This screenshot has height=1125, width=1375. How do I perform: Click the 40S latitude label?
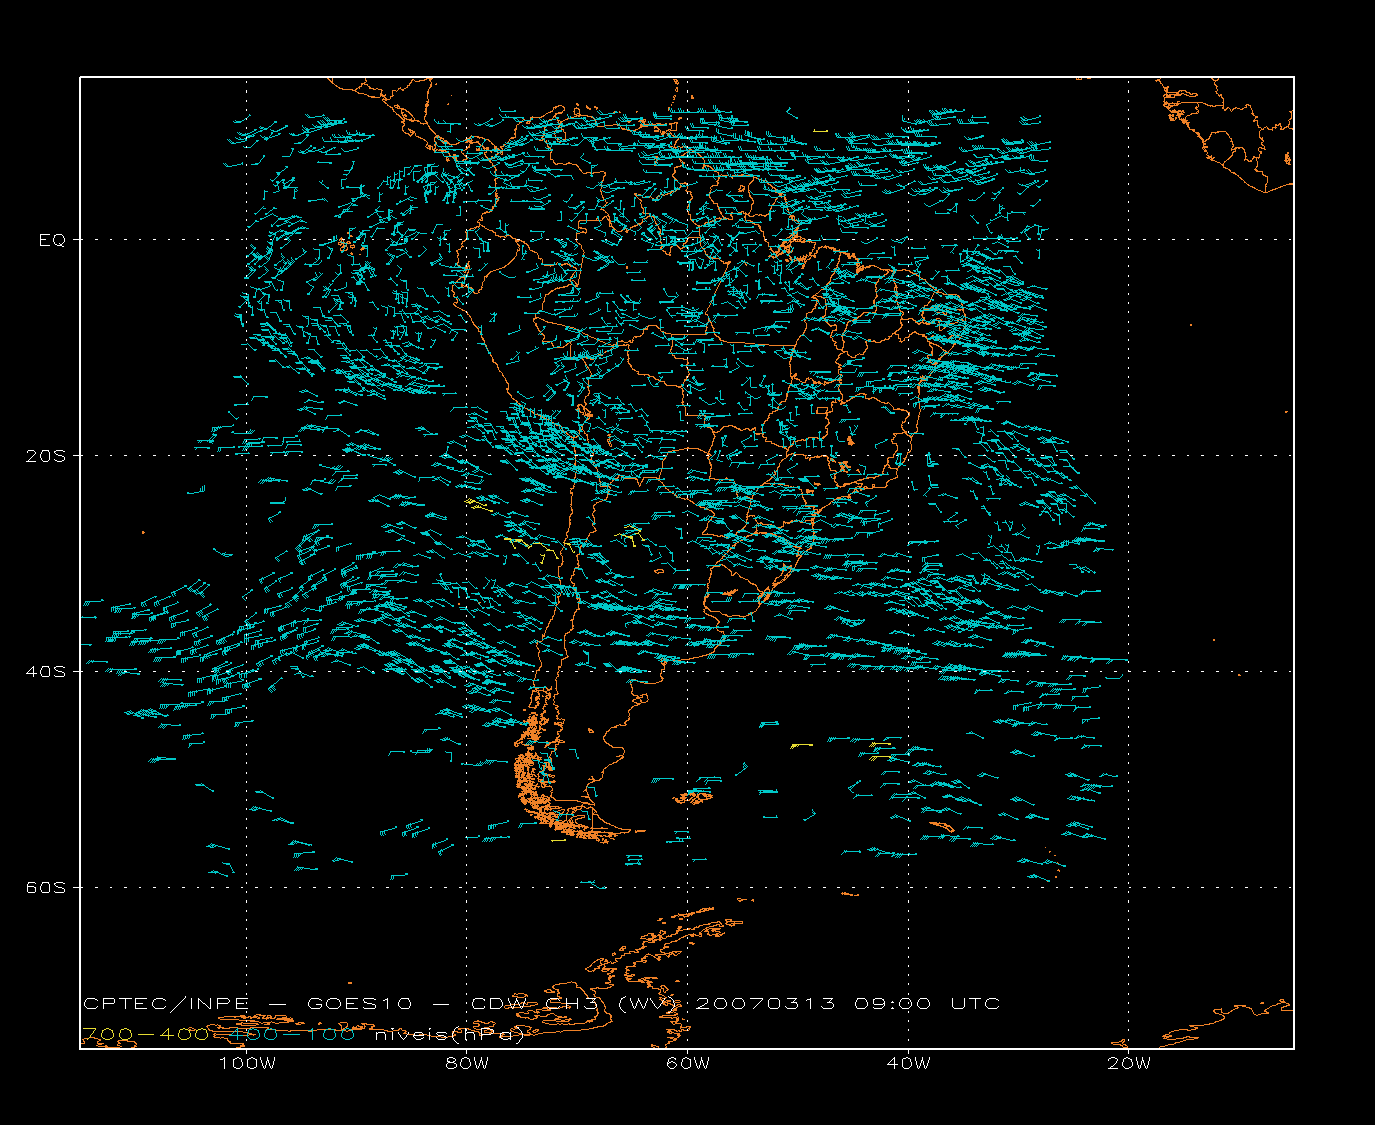click(x=46, y=672)
